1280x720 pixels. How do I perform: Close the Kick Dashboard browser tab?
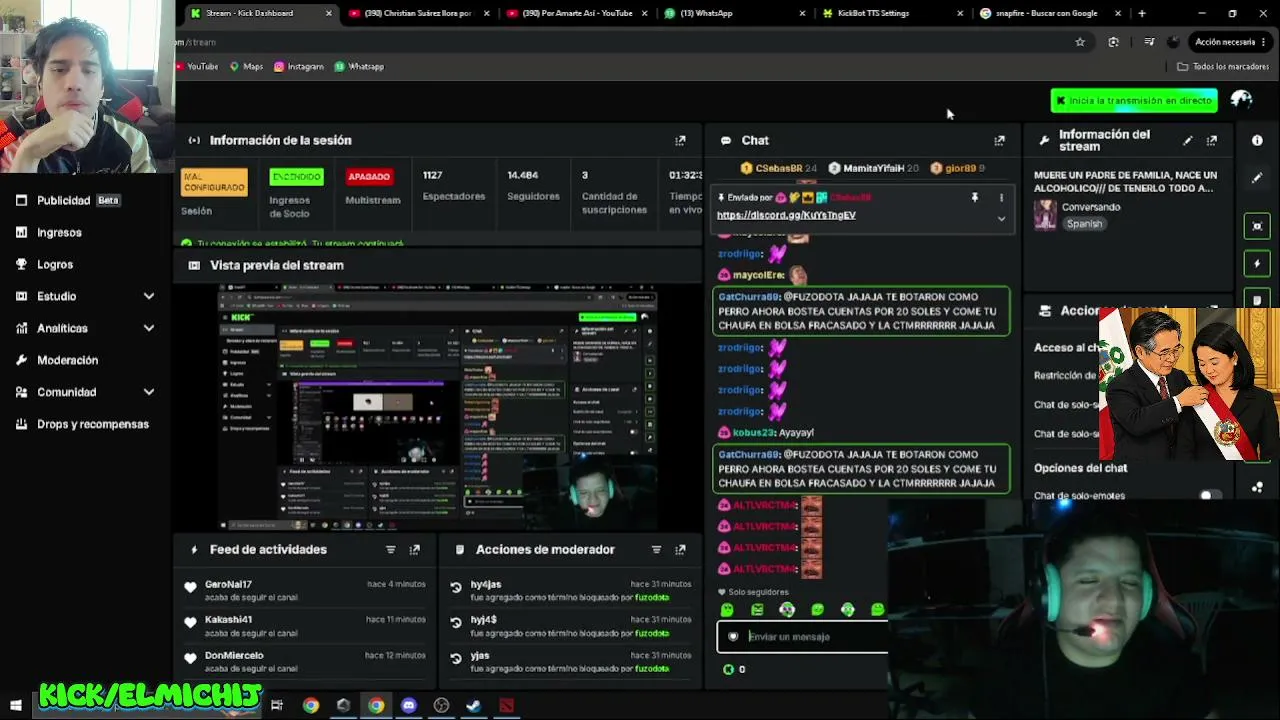pos(329,13)
